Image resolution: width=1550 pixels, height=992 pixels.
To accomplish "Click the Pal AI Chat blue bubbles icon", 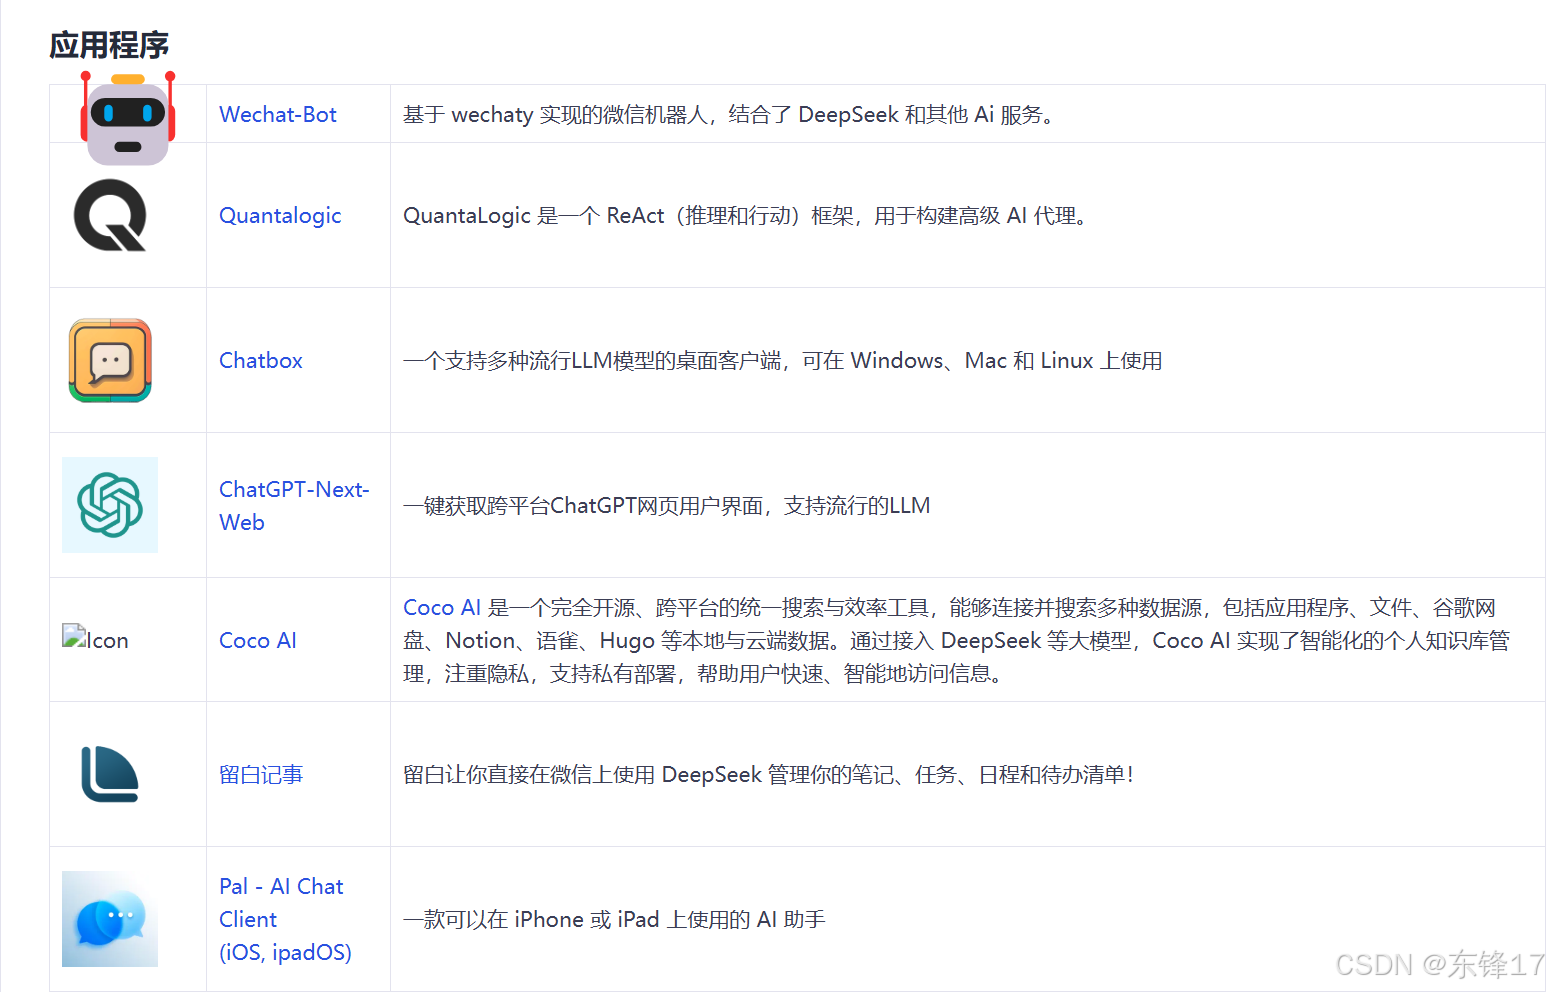I will pyautogui.click(x=110, y=919).
